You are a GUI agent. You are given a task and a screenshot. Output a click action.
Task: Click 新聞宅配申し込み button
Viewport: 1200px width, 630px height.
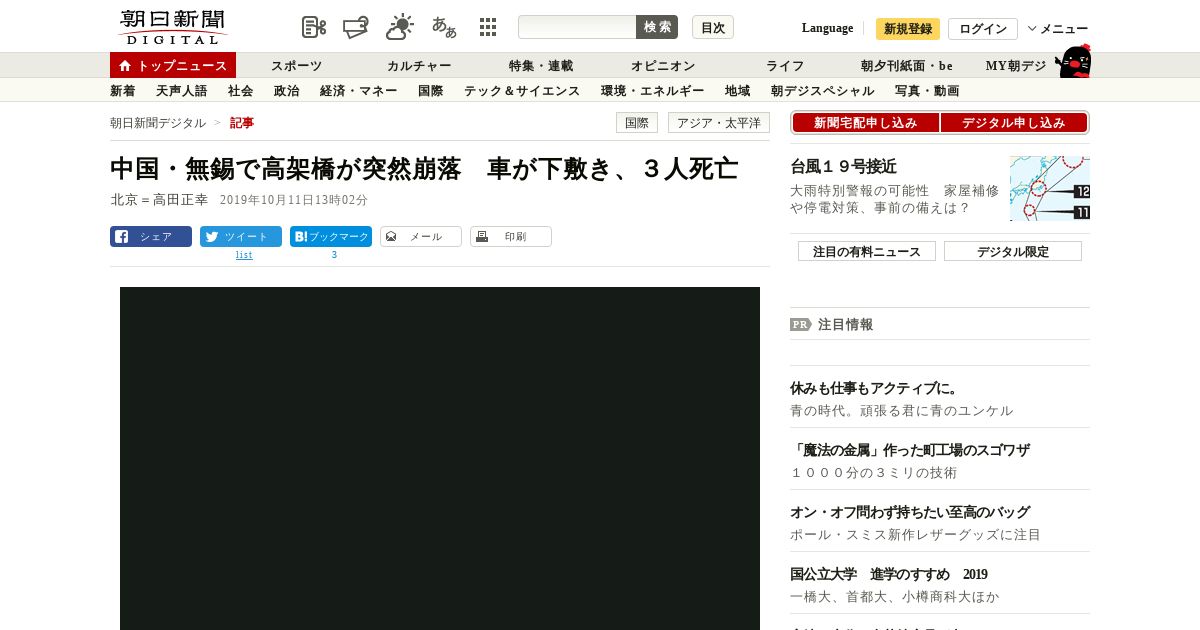coord(866,123)
